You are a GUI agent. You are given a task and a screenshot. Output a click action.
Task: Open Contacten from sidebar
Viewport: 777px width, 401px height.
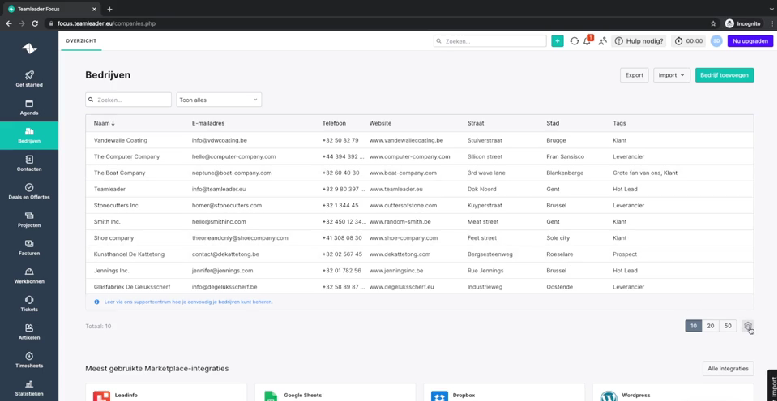tap(29, 164)
